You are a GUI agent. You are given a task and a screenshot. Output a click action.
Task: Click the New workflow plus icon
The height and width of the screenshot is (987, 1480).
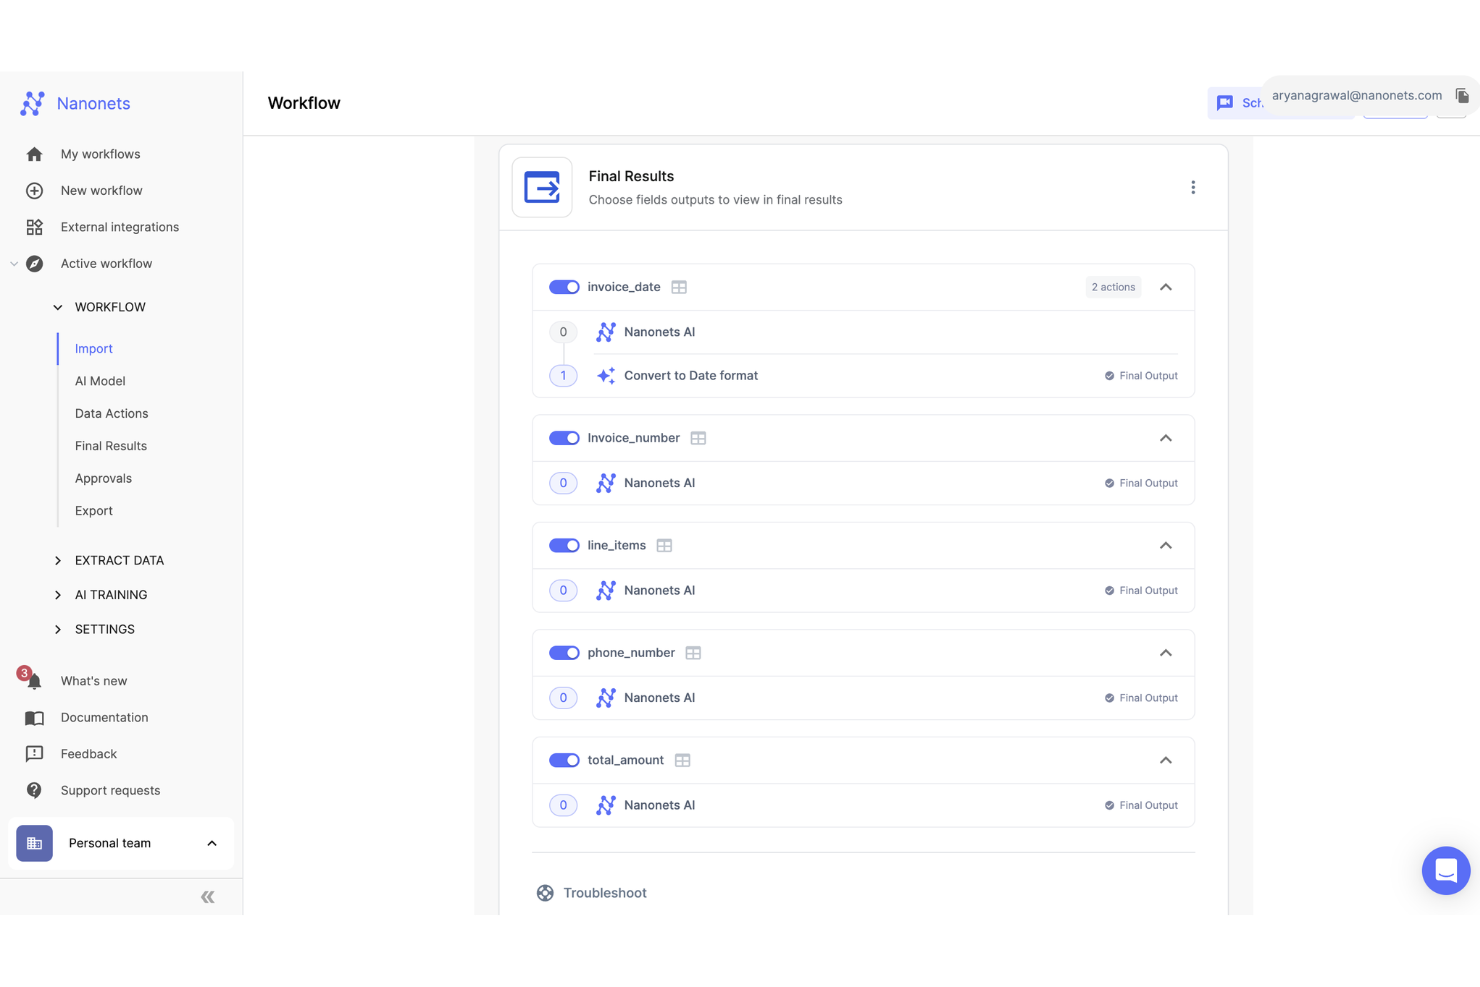tap(34, 190)
